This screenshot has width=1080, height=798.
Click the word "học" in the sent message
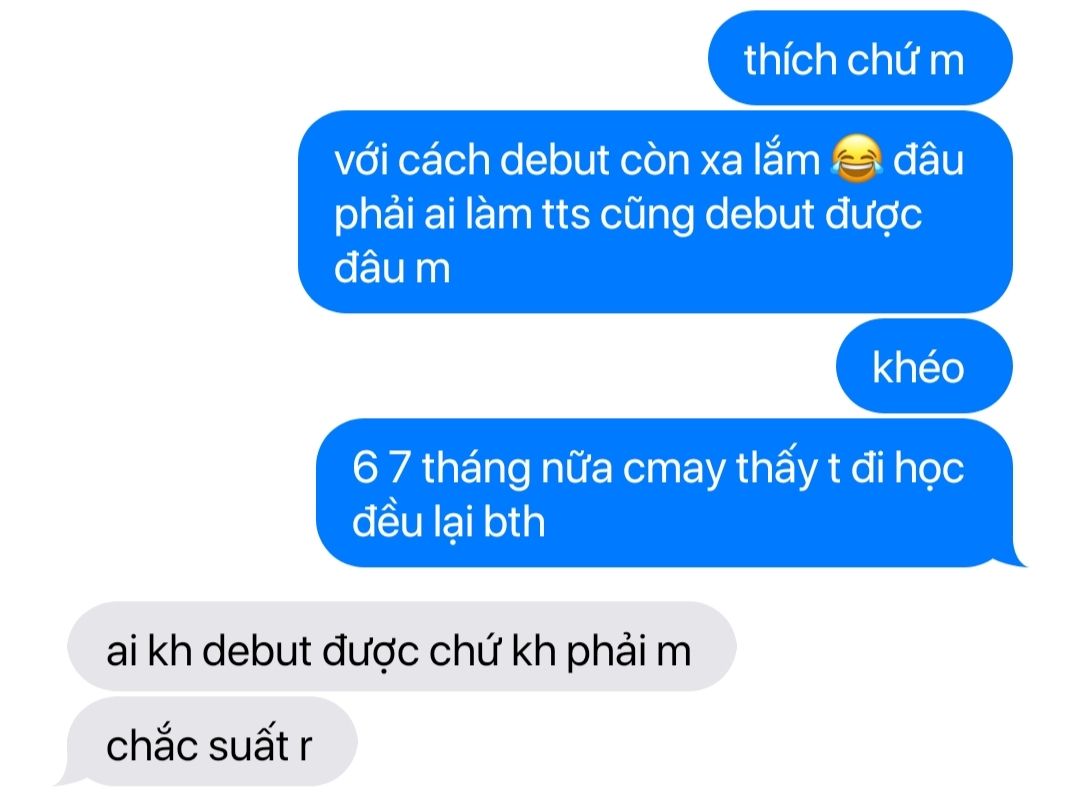tap(929, 470)
